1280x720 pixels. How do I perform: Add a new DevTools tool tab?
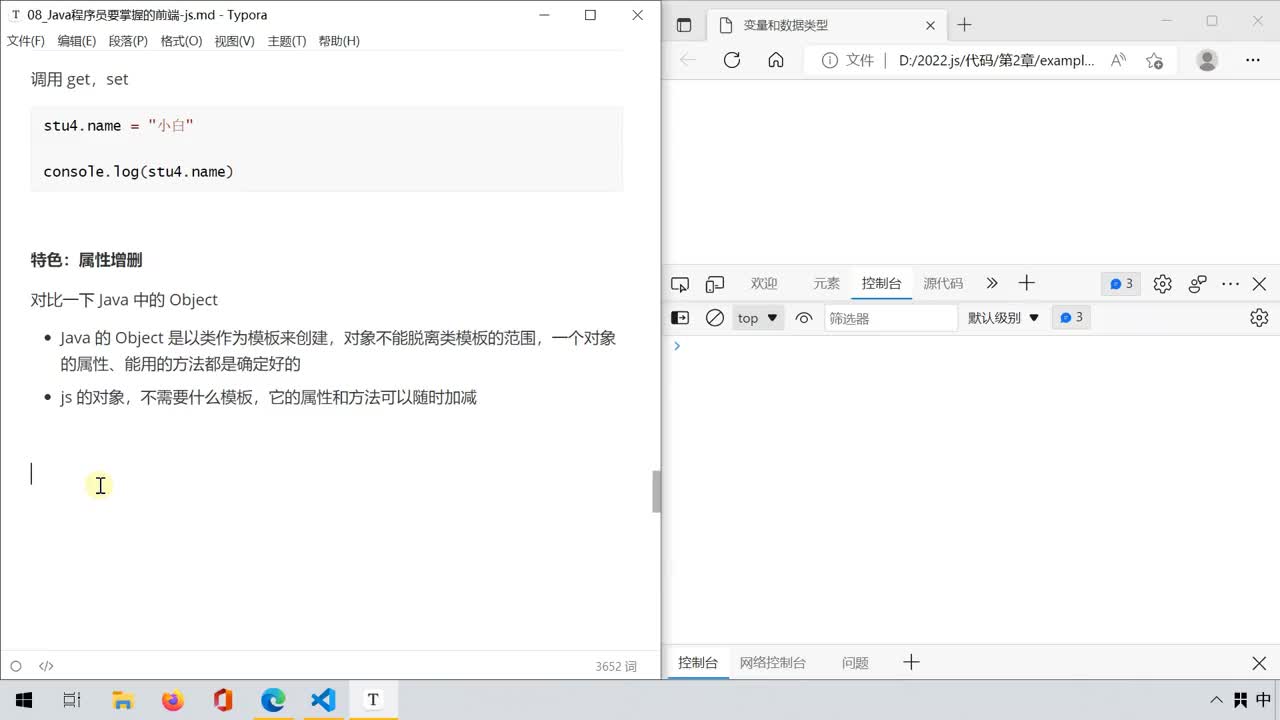pyautogui.click(x=1026, y=284)
